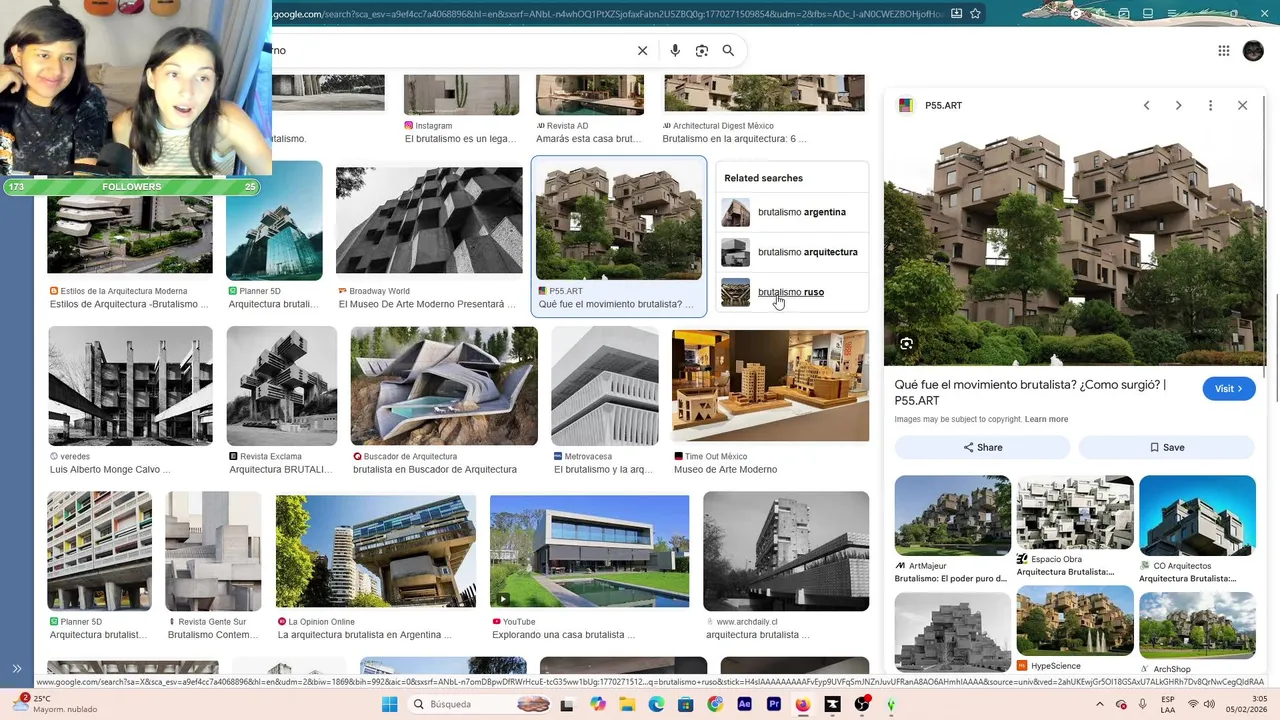Launch After Effects from the taskbar
Image resolution: width=1280 pixels, height=720 pixels.
(744, 704)
